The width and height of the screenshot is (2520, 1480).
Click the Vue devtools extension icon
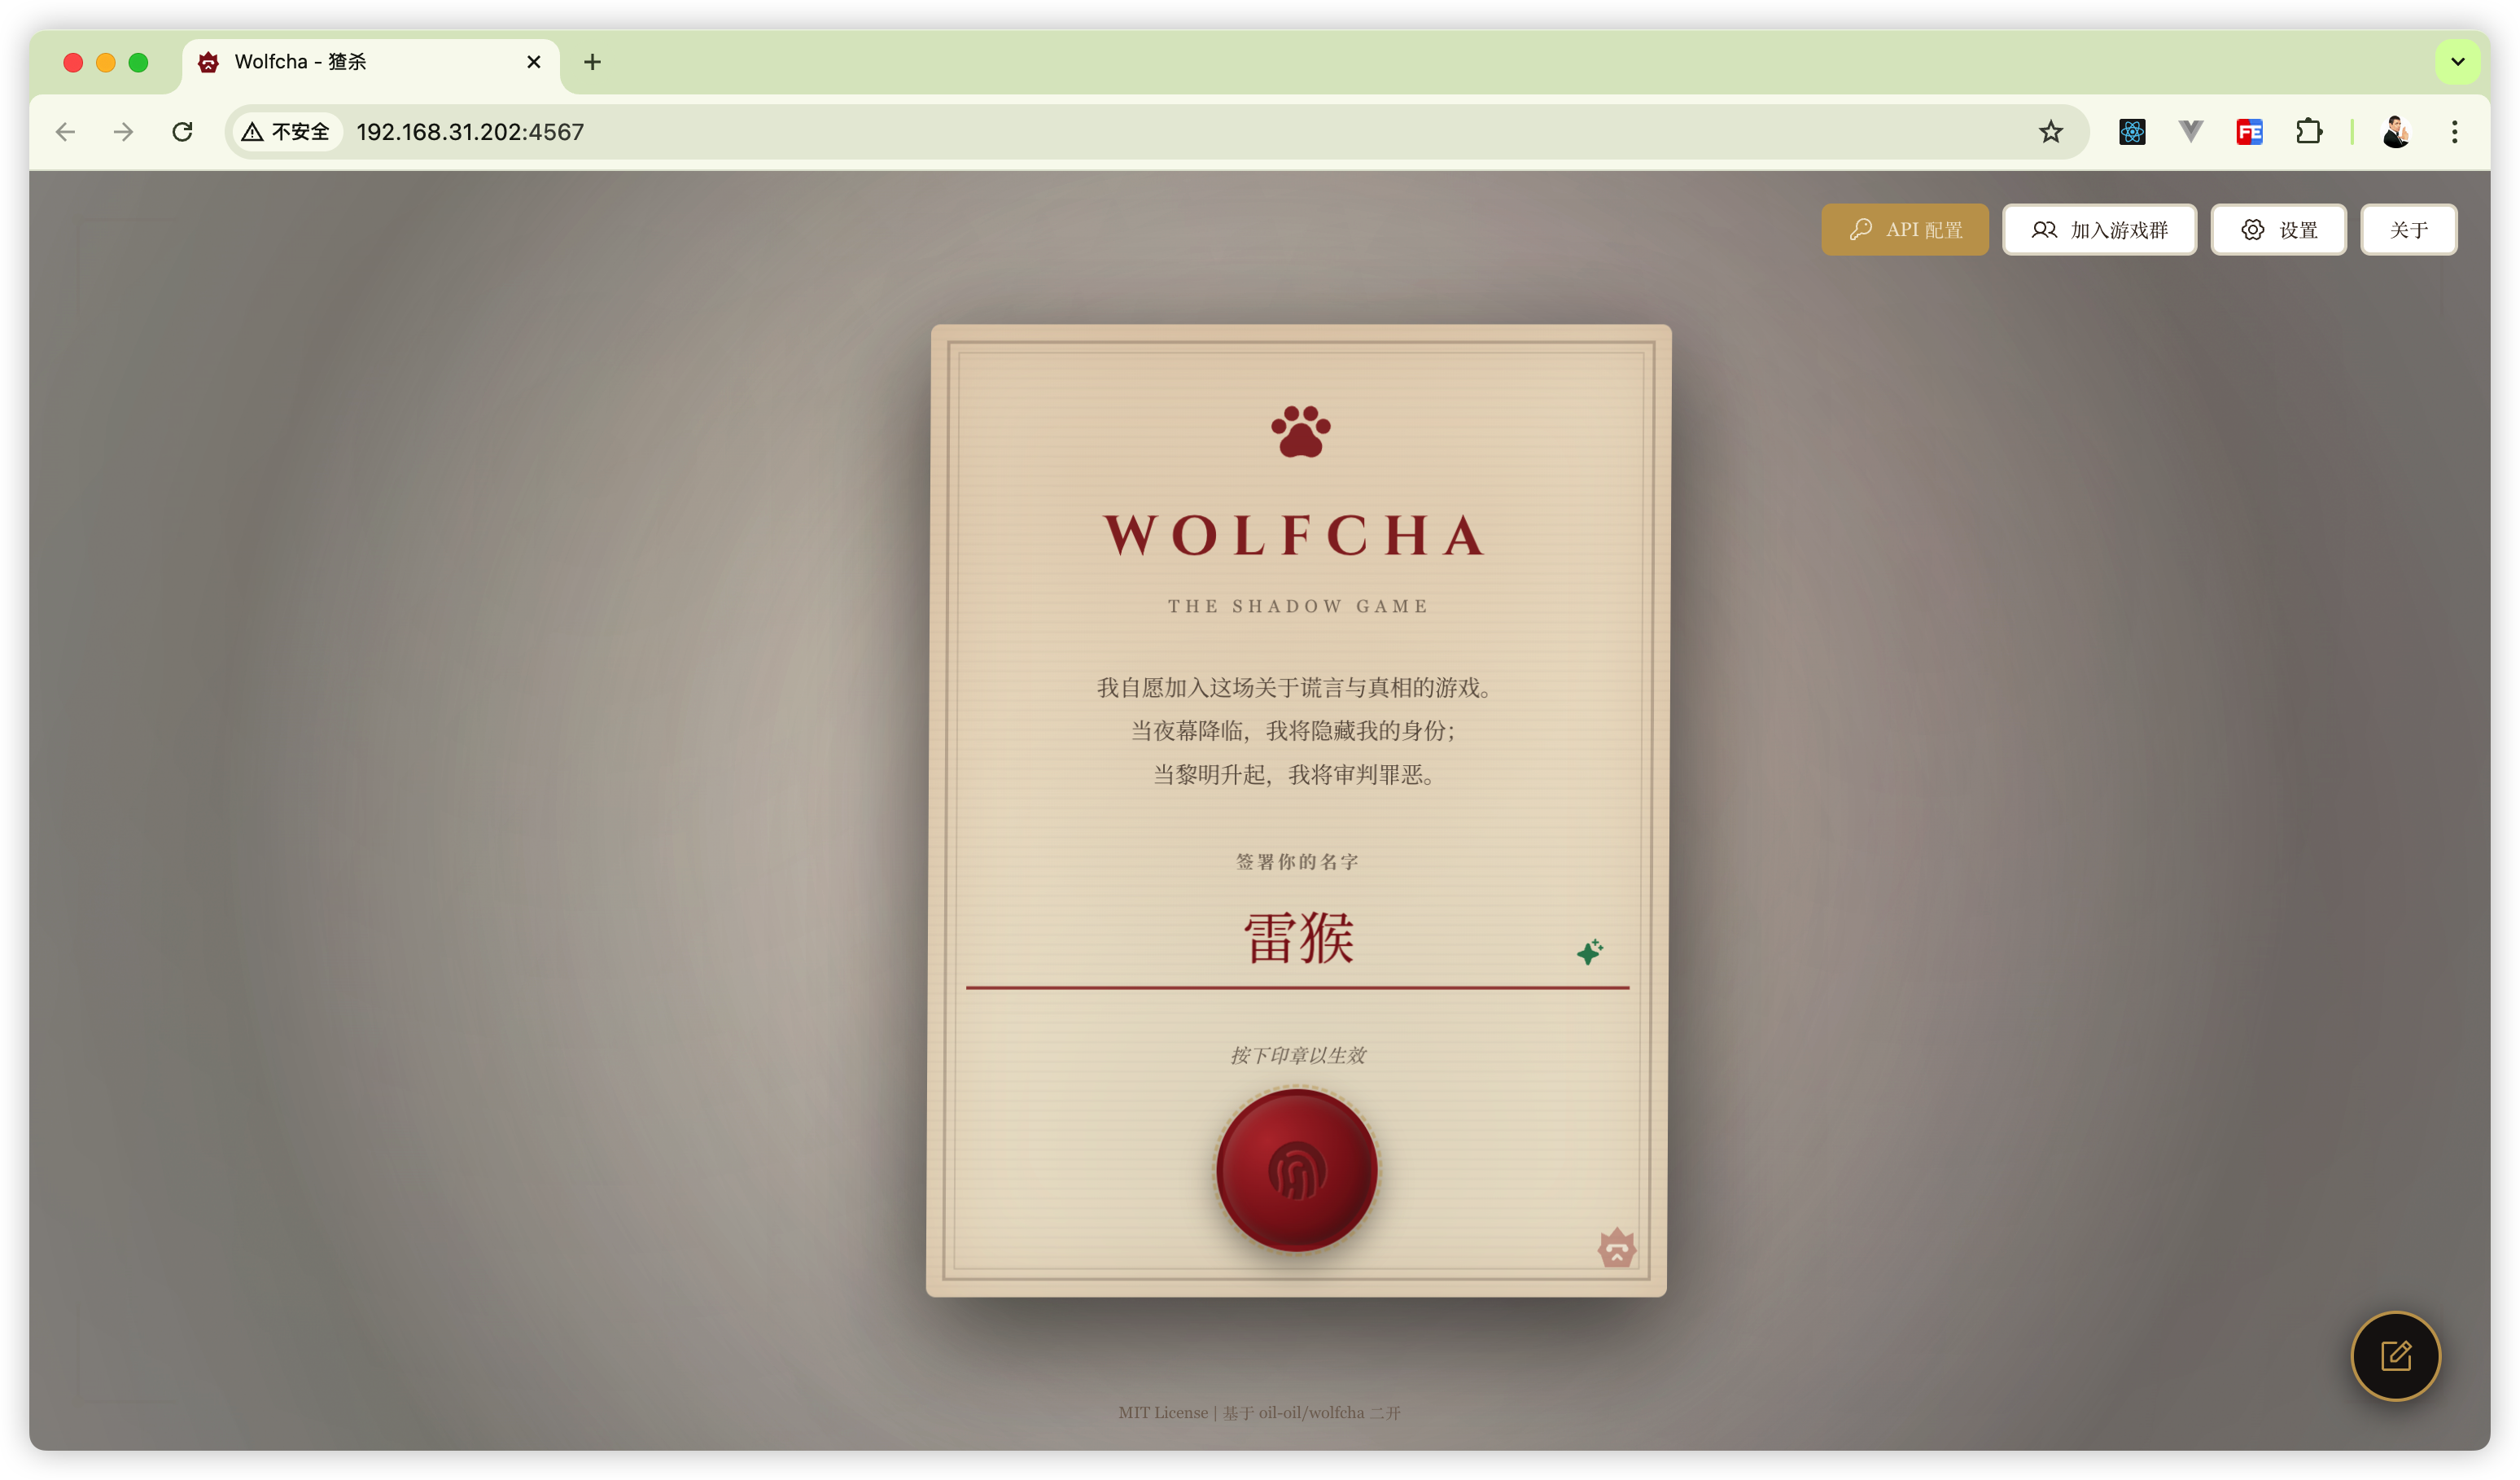2190,132
